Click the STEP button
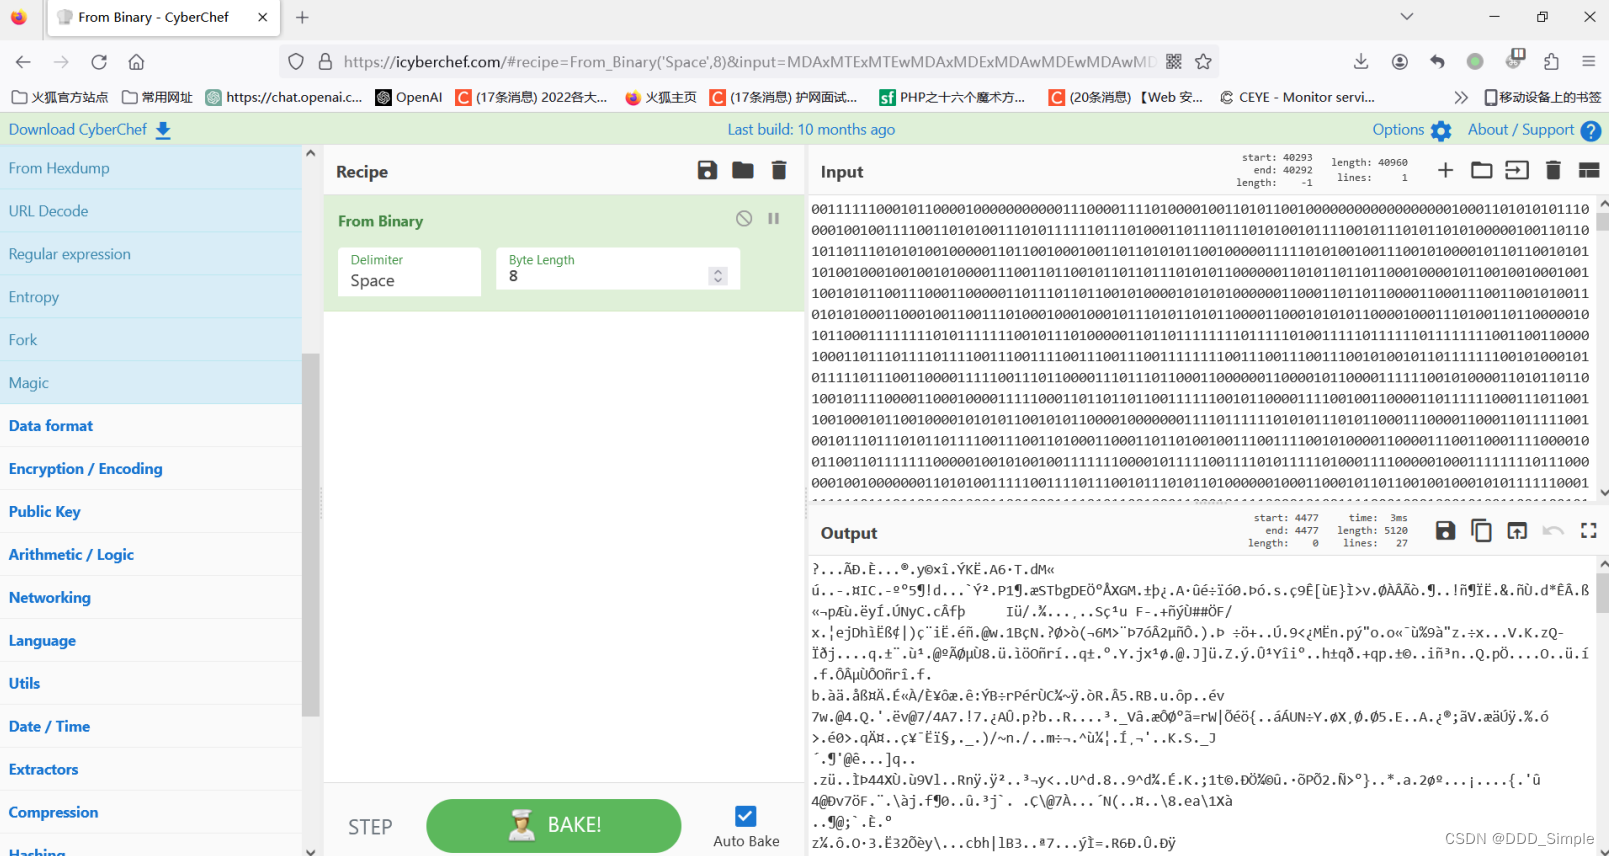 coord(370,827)
